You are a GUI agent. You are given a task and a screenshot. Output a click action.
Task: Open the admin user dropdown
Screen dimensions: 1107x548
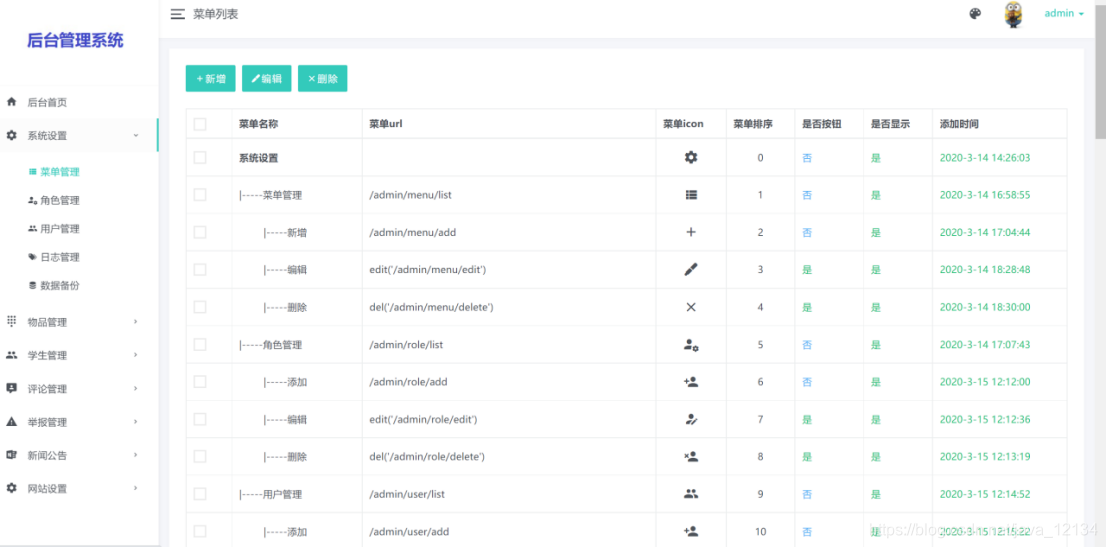1064,13
